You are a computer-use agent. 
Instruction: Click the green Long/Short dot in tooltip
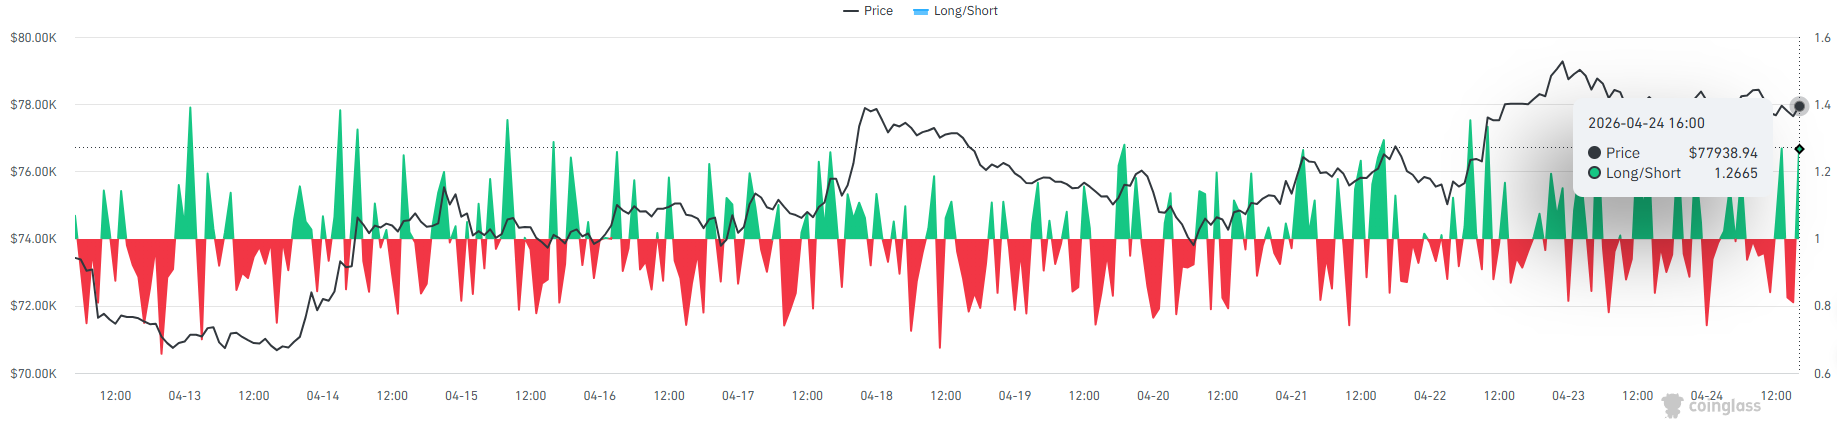pos(1594,173)
